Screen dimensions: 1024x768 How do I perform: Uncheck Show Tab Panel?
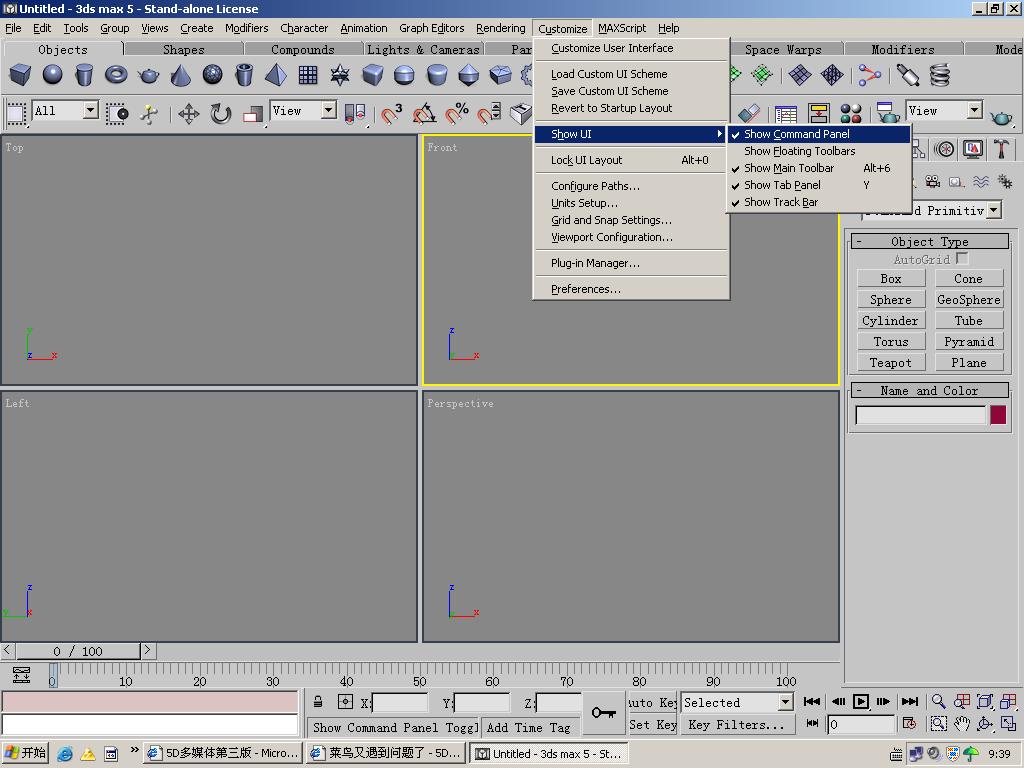(x=819, y=185)
